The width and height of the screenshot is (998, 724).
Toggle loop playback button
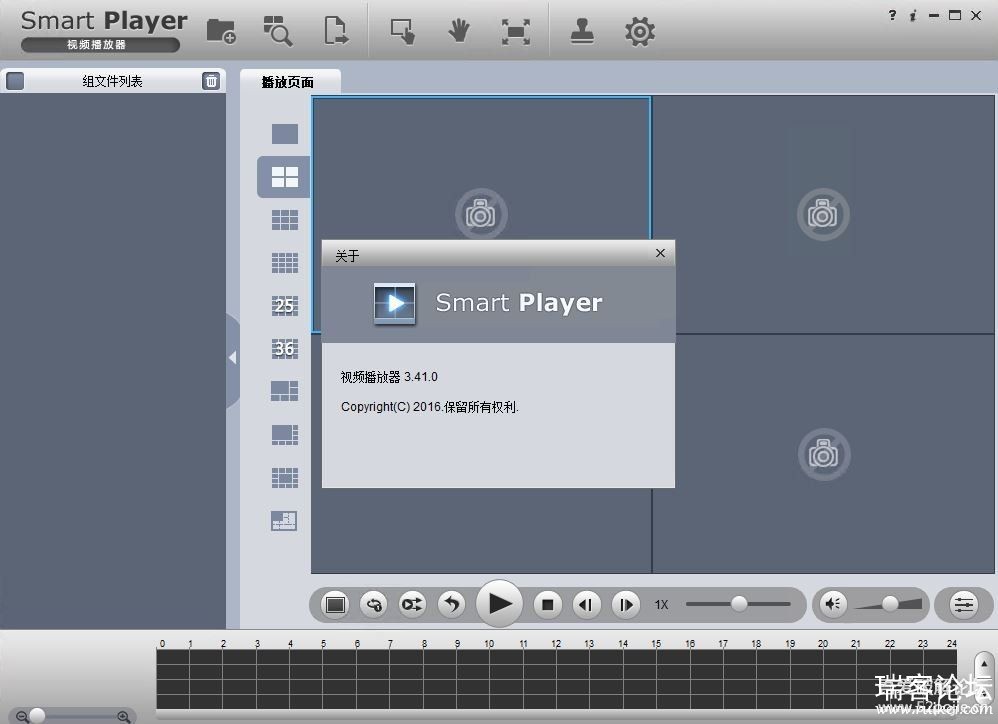(x=374, y=604)
